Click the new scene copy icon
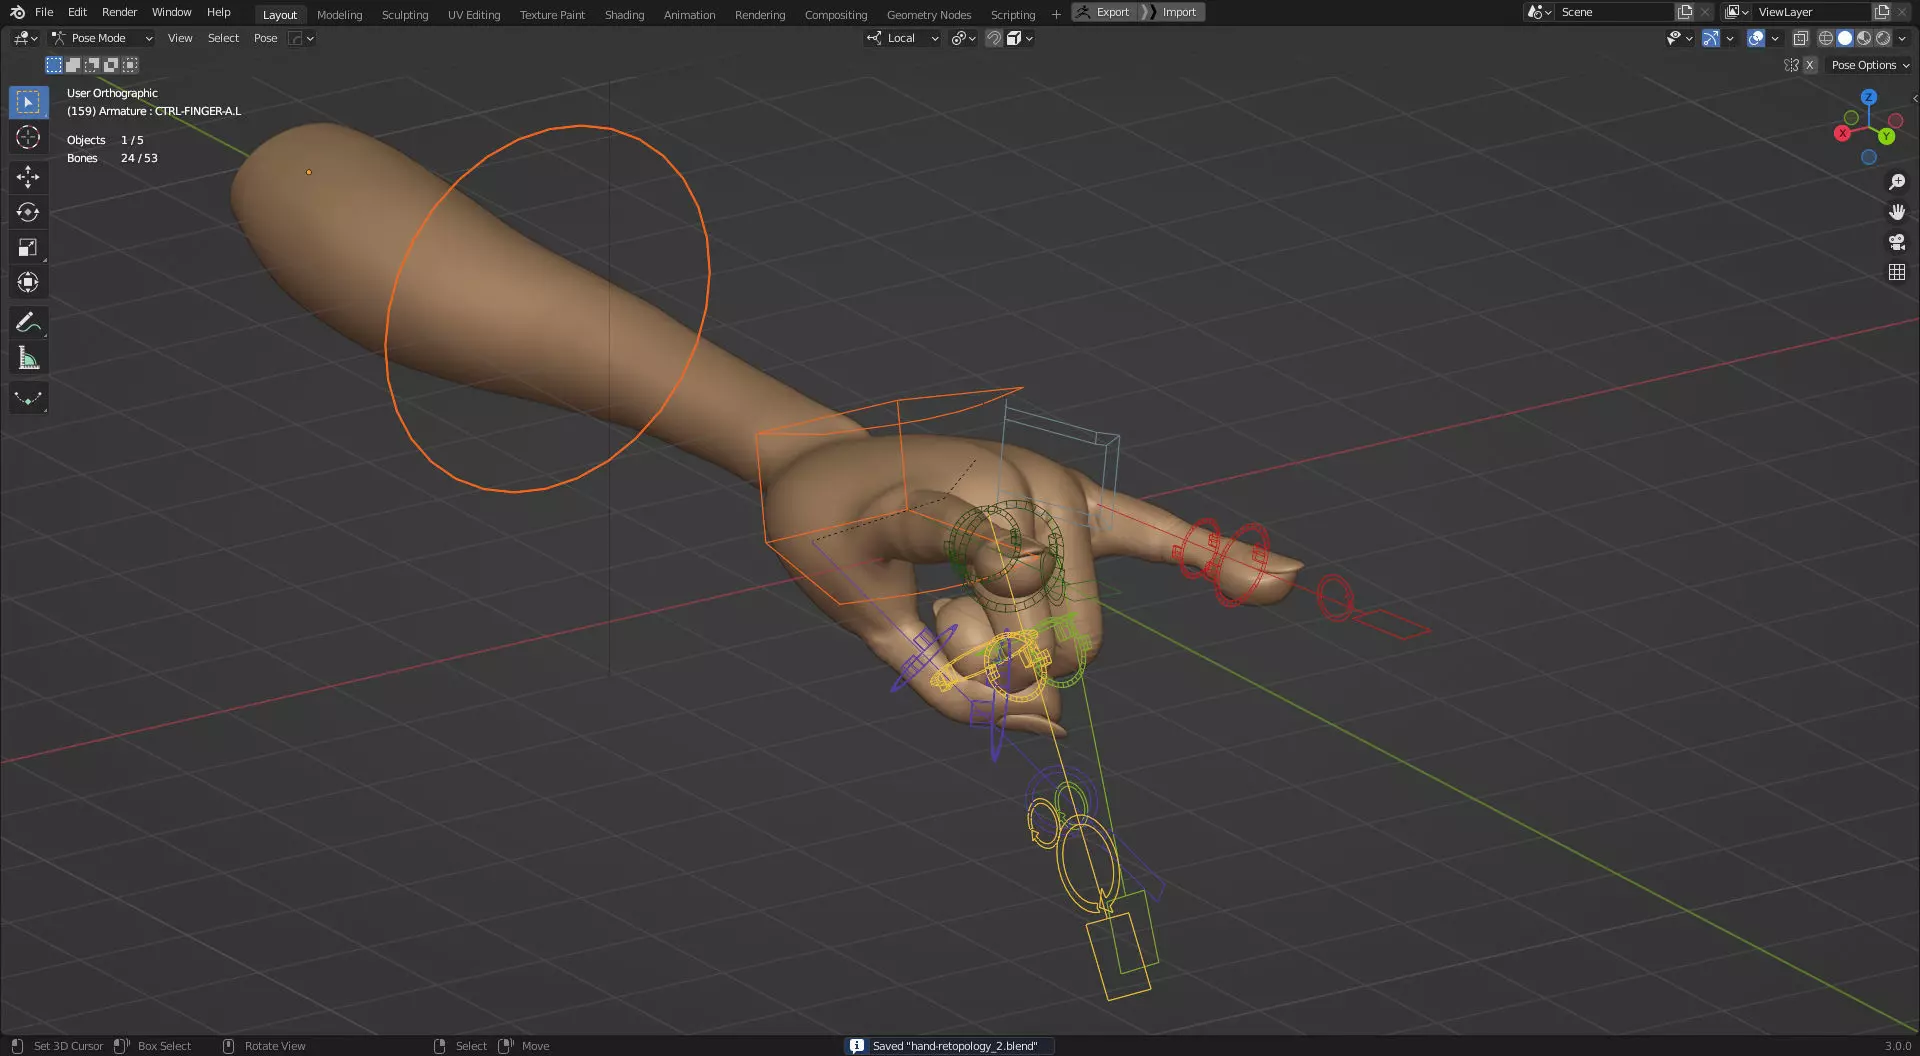1920x1056 pixels. [x=1685, y=12]
